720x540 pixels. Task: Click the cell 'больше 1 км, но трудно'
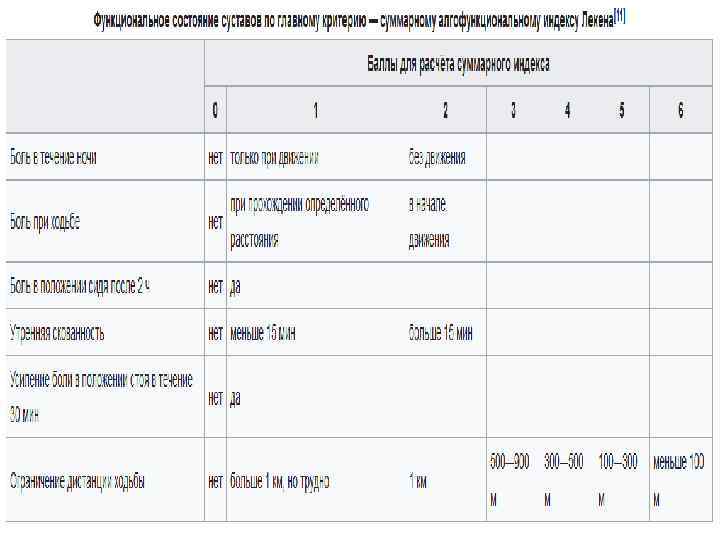(x=280, y=481)
